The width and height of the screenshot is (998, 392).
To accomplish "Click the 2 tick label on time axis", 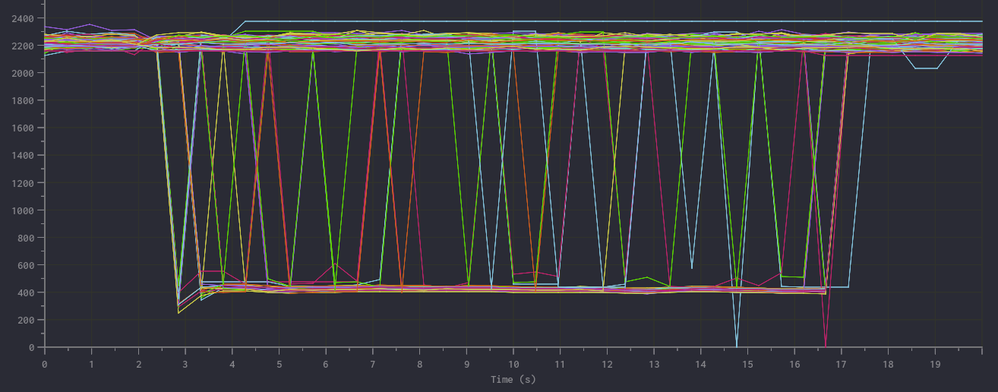I will click(138, 365).
